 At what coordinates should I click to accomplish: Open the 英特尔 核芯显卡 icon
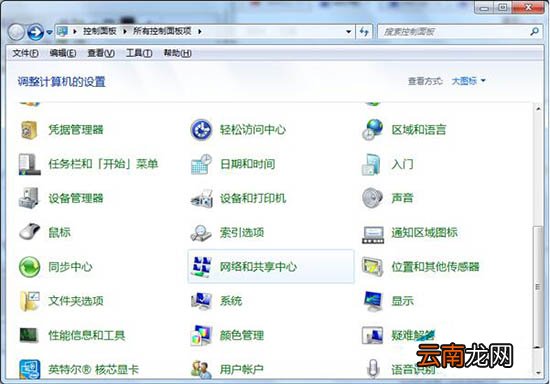[x=29, y=369]
